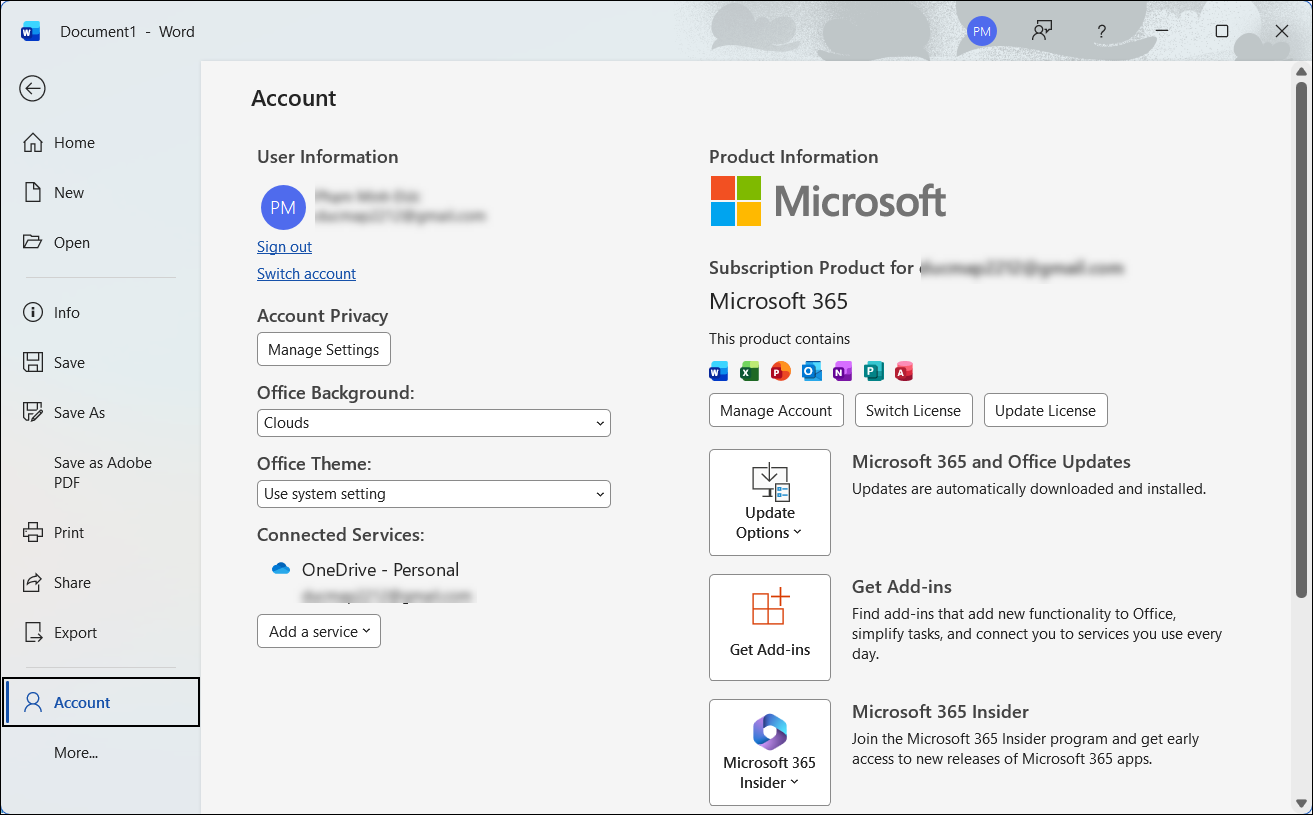Image resolution: width=1313 pixels, height=815 pixels.
Task: Choose Save As in the sidebar
Action: coord(100,413)
